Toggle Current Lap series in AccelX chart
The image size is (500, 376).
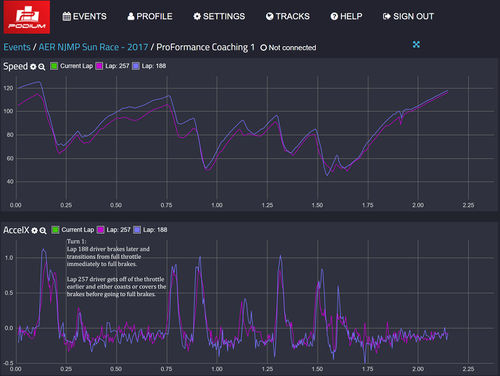pos(73,230)
